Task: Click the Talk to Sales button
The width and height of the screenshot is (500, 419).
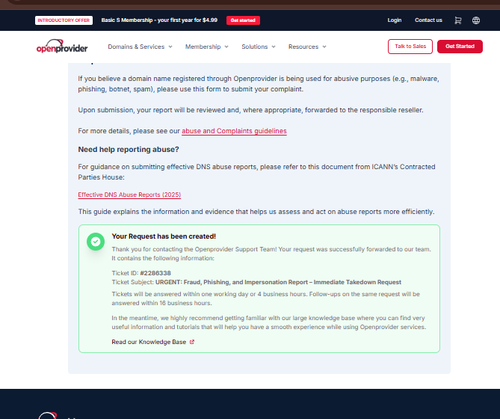Action: [410, 46]
